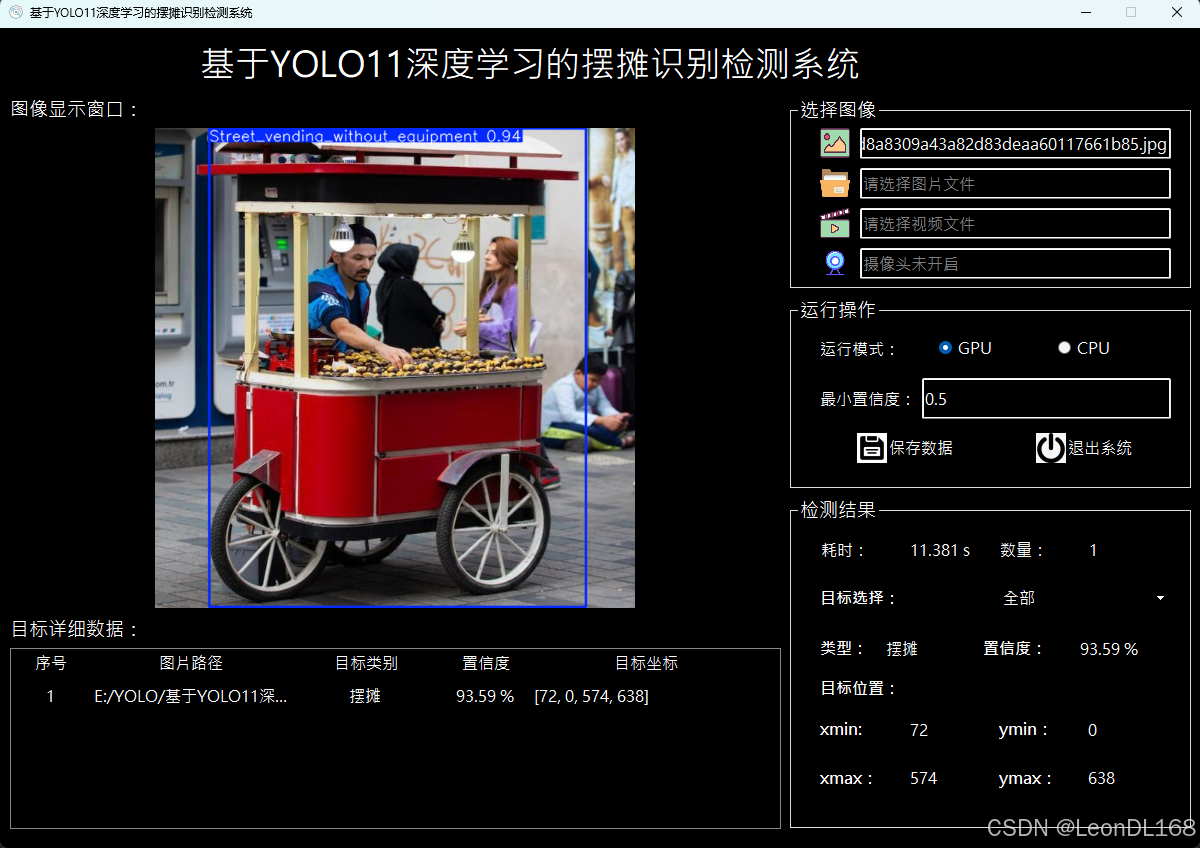The height and width of the screenshot is (848, 1200).
Task: Minimize the application window
Action: coord(1086,12)
